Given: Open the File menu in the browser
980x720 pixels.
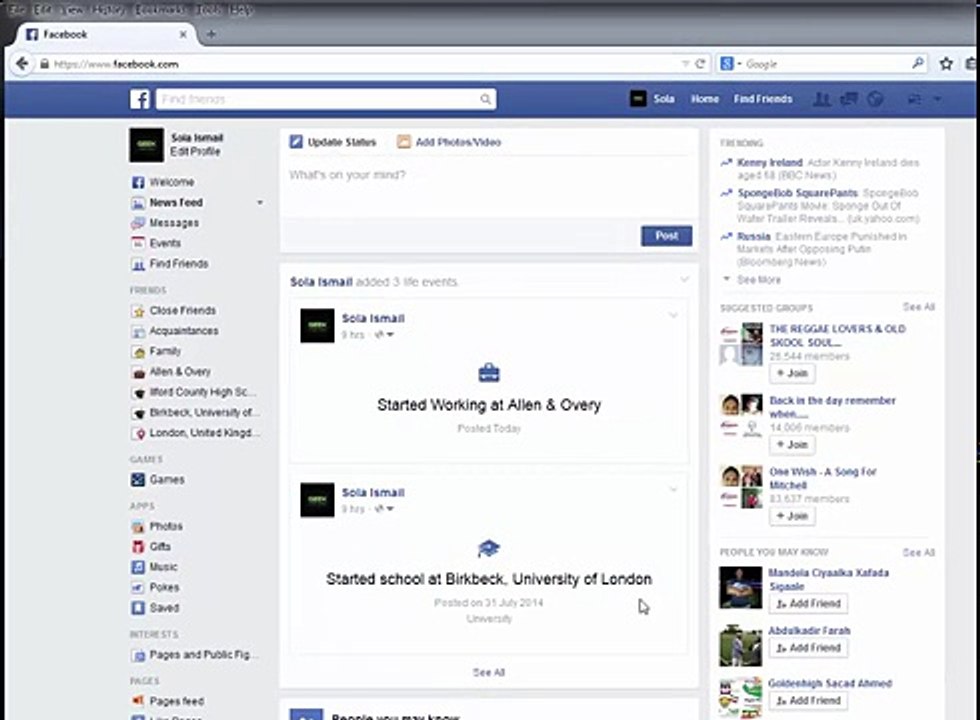Looking at the screenshot, I should [17, 10].
